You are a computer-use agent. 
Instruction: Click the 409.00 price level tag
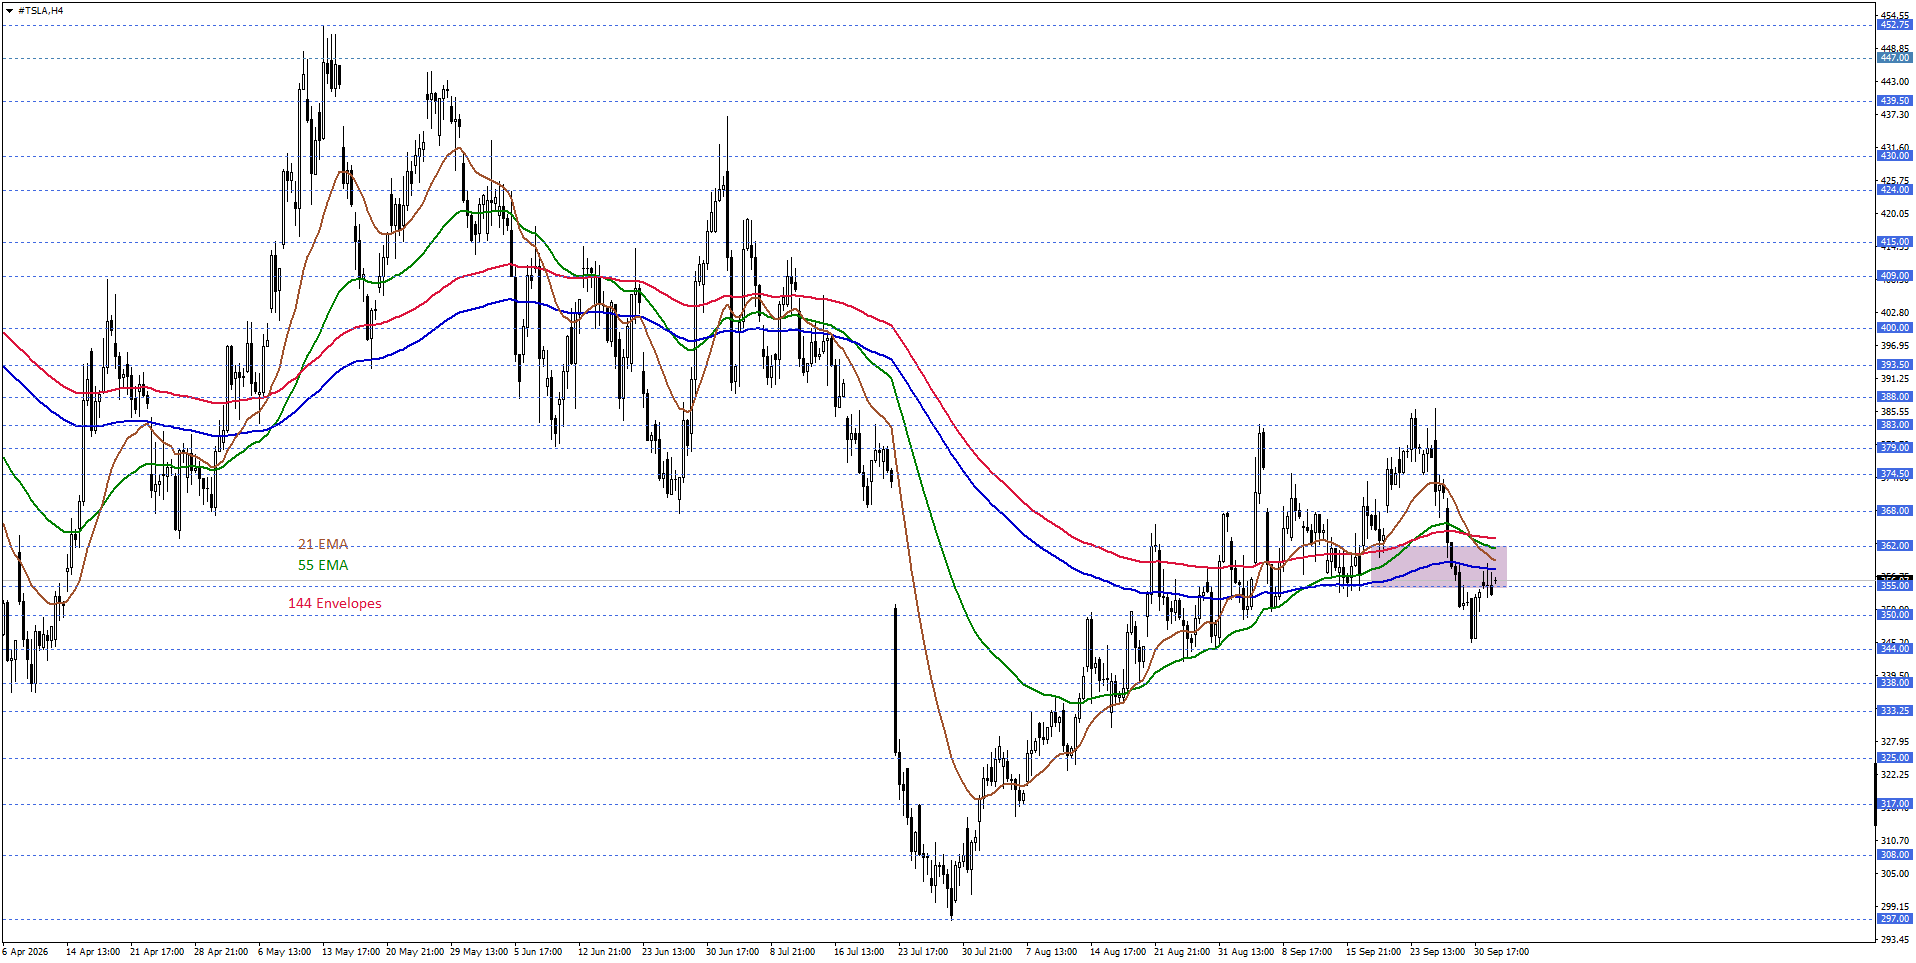pyautogui.click(x=1894, y=276)
